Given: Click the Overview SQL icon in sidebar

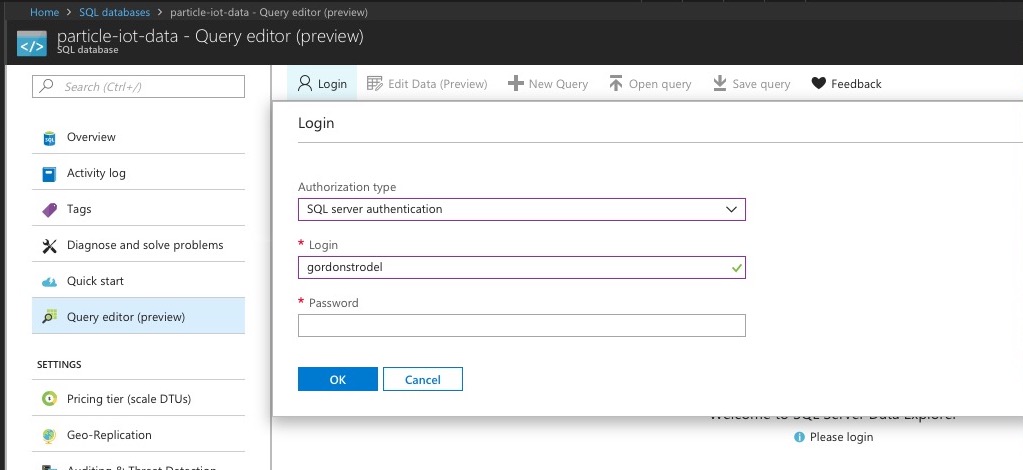Looking at the screenshot, I should point(49,138).
